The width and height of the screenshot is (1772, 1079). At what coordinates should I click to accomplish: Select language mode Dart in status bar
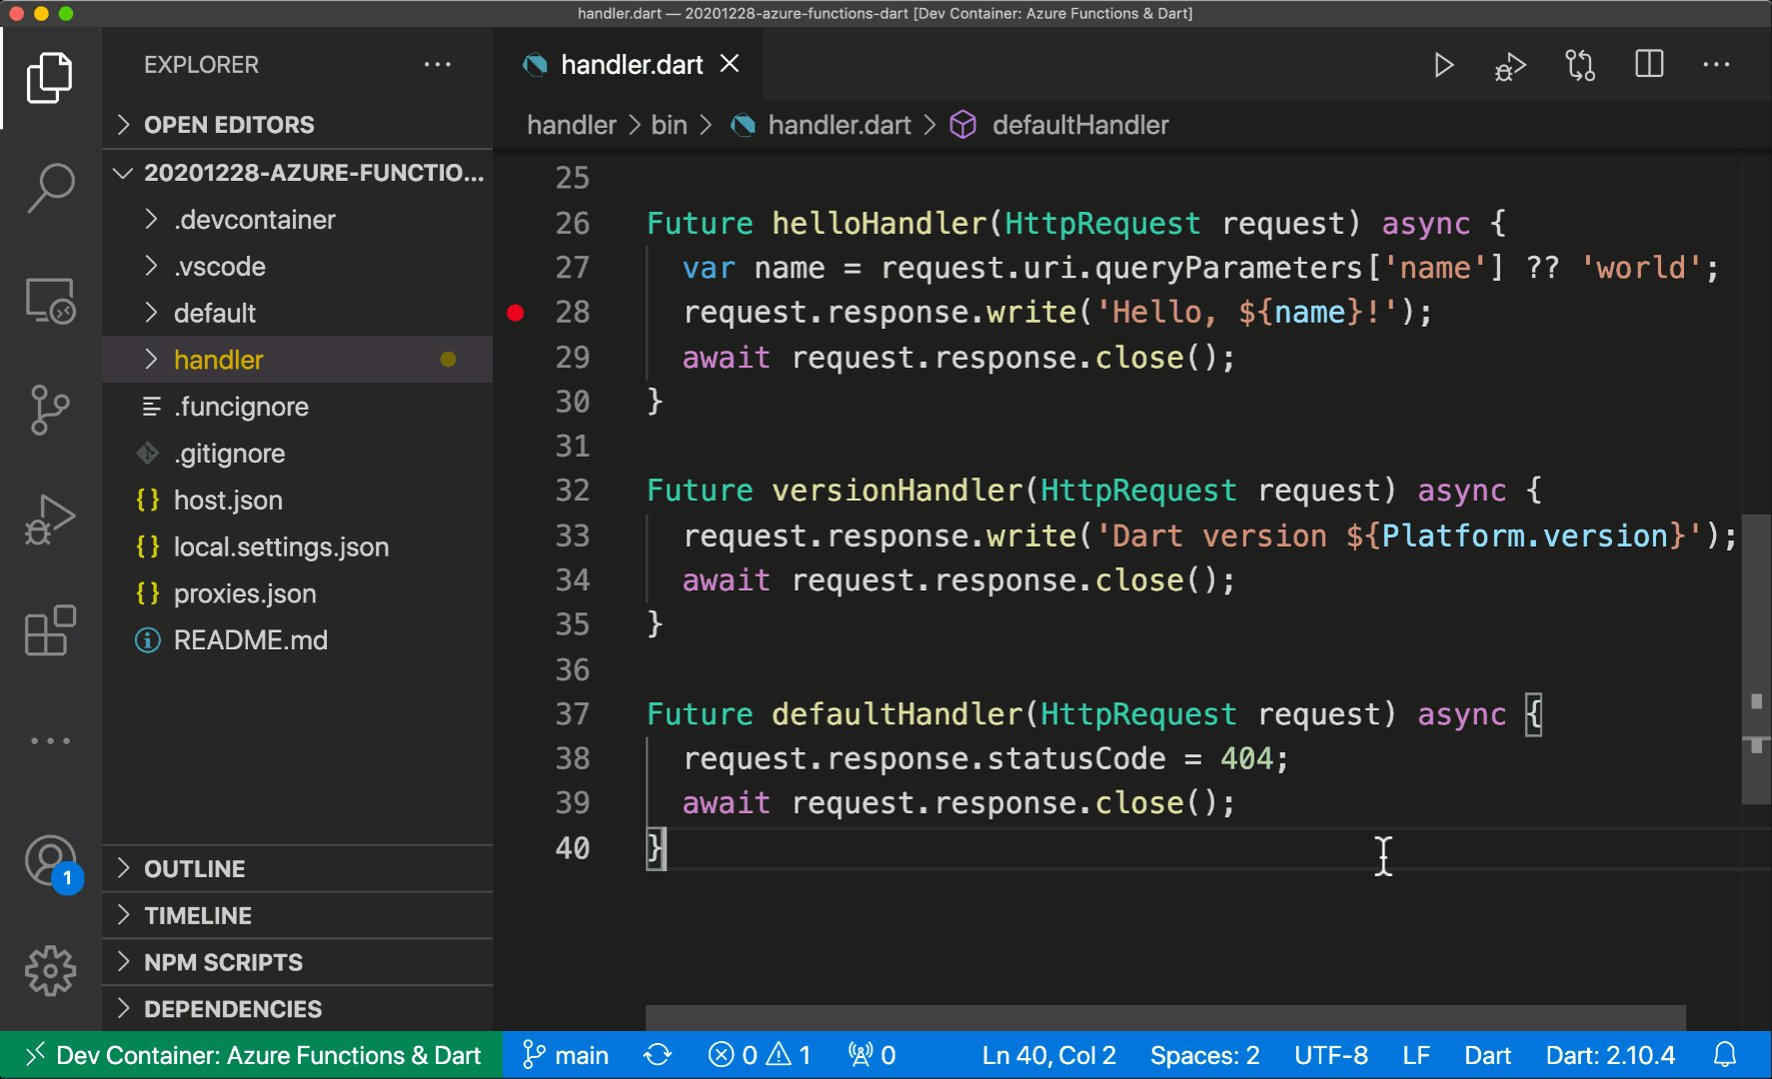[1487, 1055]
